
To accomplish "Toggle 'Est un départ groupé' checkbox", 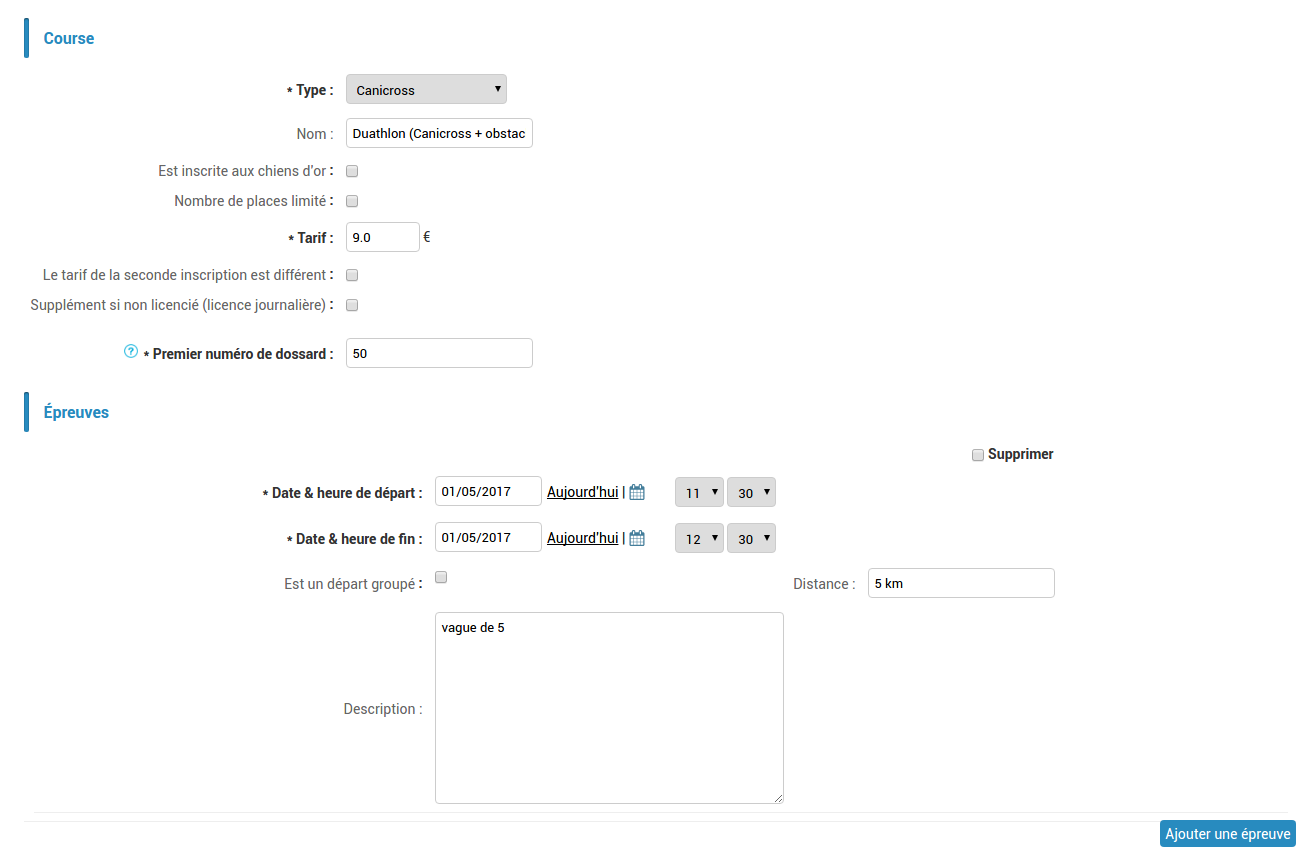I will [x=441, y=577].
